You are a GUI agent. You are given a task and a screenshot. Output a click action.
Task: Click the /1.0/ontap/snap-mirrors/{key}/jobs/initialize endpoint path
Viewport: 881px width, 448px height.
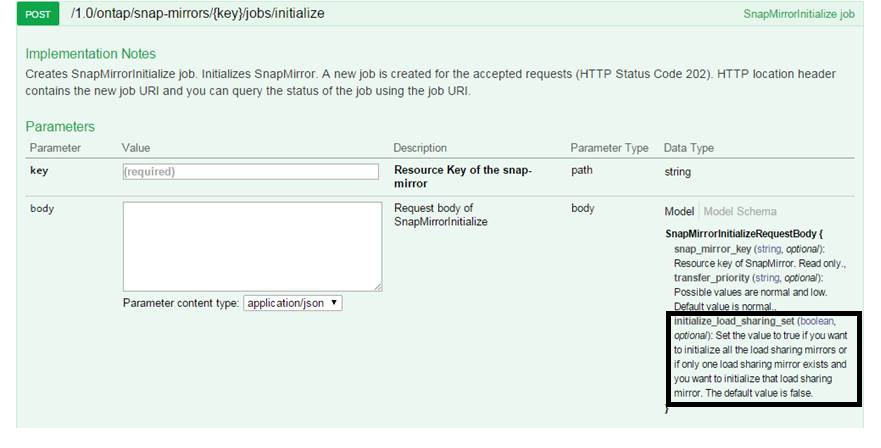pos(198,14)
